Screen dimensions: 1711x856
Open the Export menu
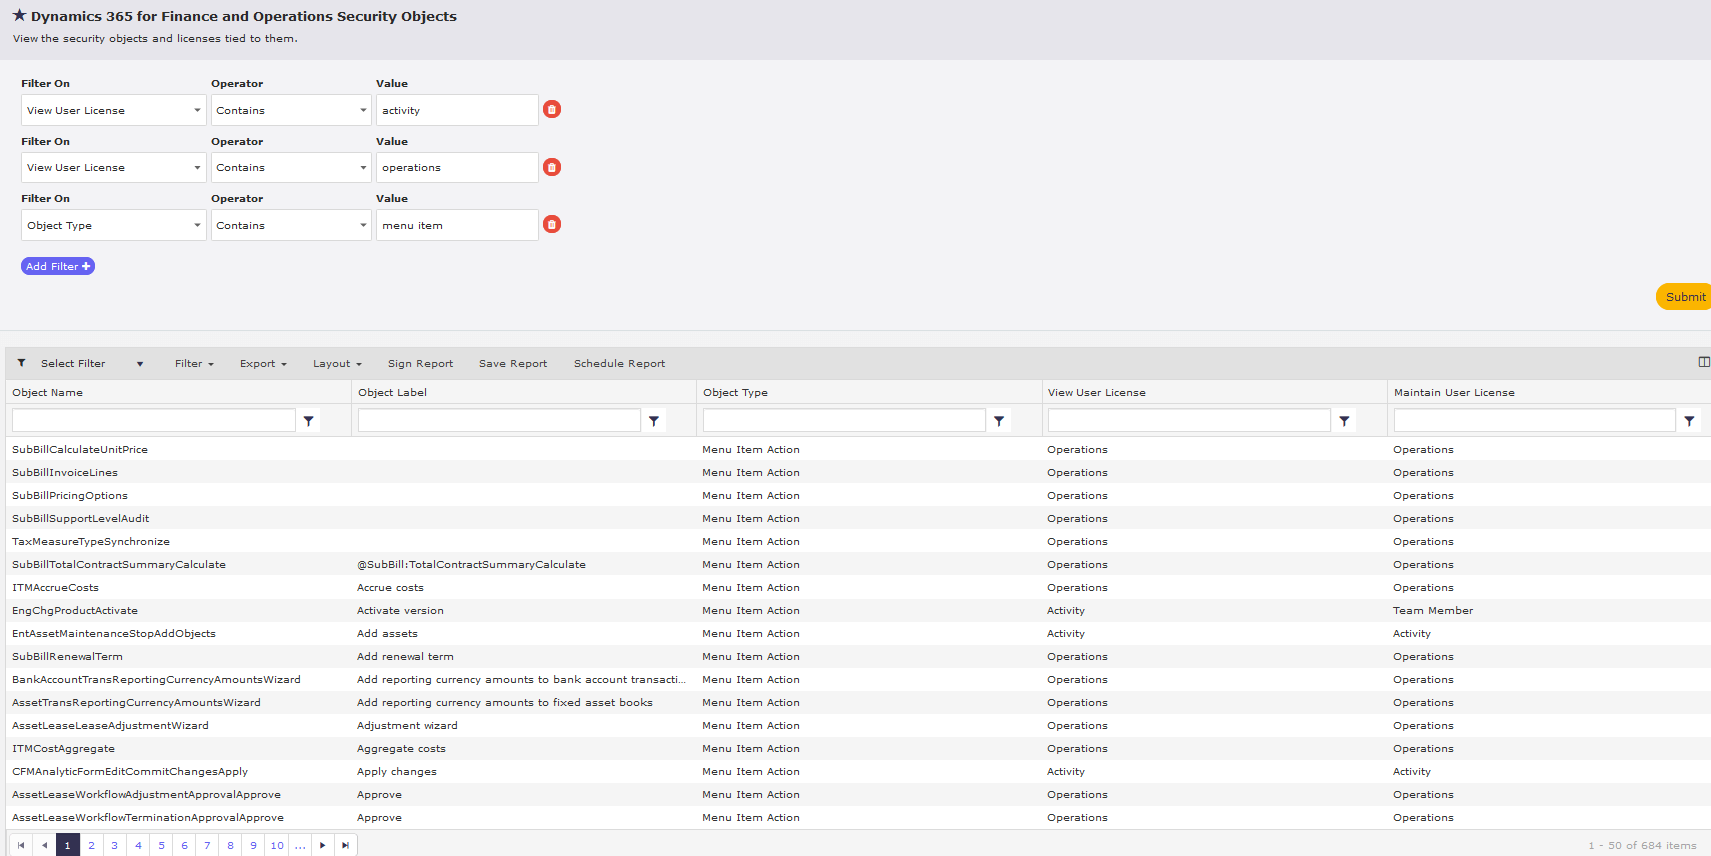[263, 363]
